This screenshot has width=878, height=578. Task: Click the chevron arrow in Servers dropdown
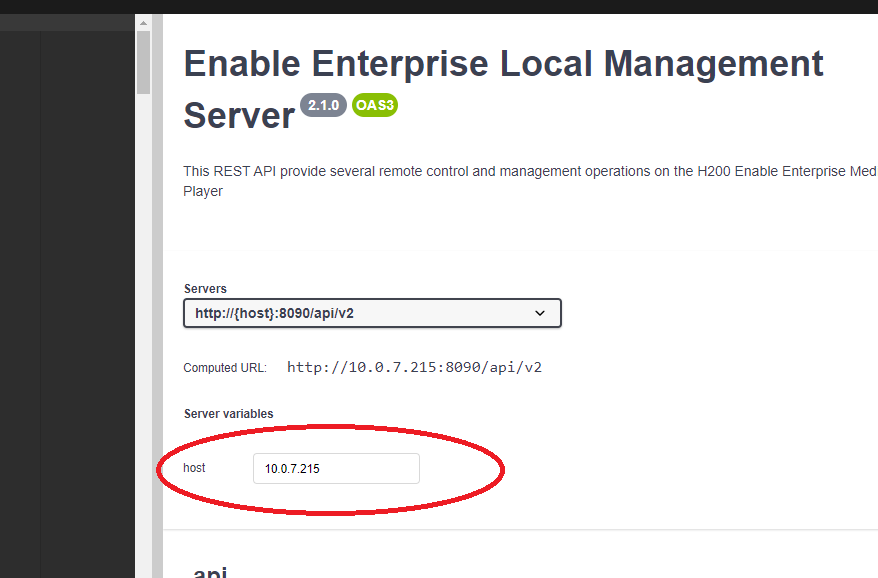click(540, 313)
